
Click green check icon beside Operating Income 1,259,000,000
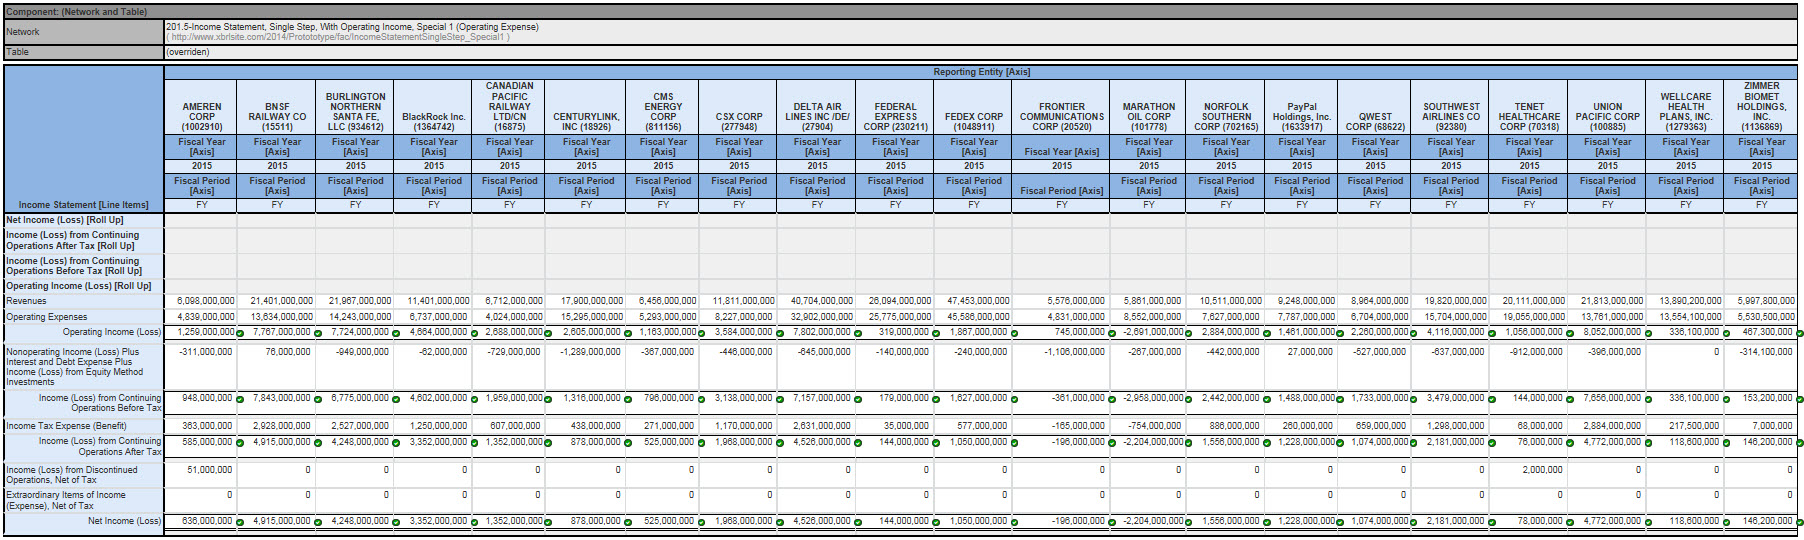tap(240, 333)
